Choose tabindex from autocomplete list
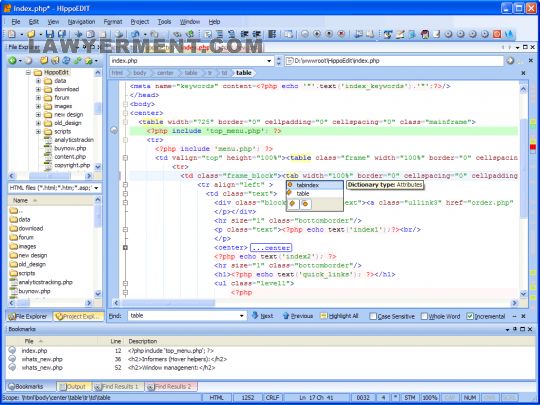 click(x=314, y=185)
